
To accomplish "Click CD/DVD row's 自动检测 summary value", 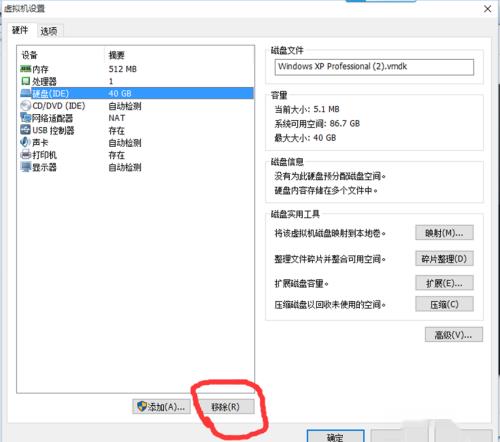I will pos(125,106).
